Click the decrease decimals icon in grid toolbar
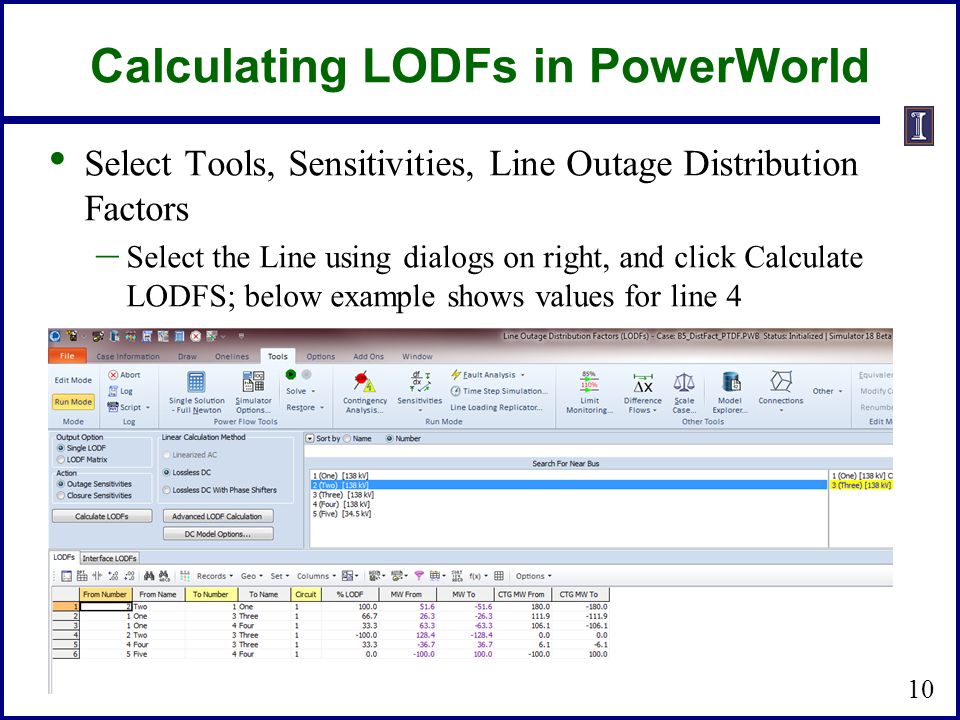 129,576
